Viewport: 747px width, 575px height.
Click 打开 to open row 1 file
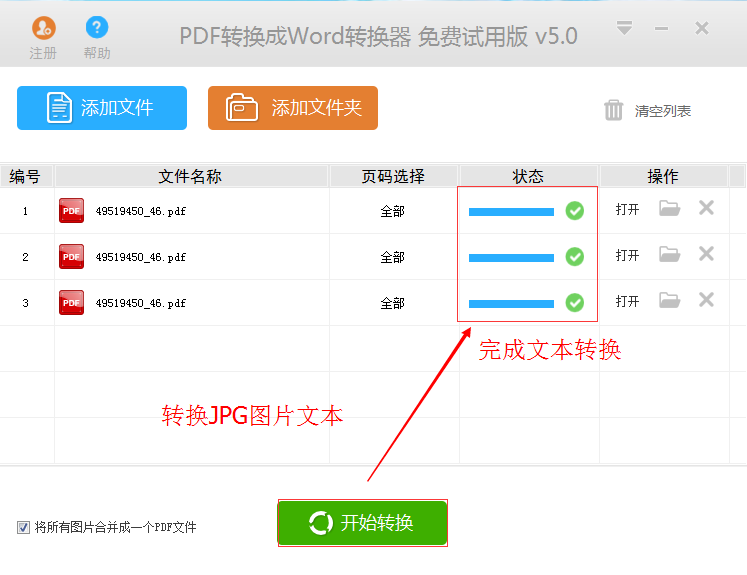click(627, 209)
